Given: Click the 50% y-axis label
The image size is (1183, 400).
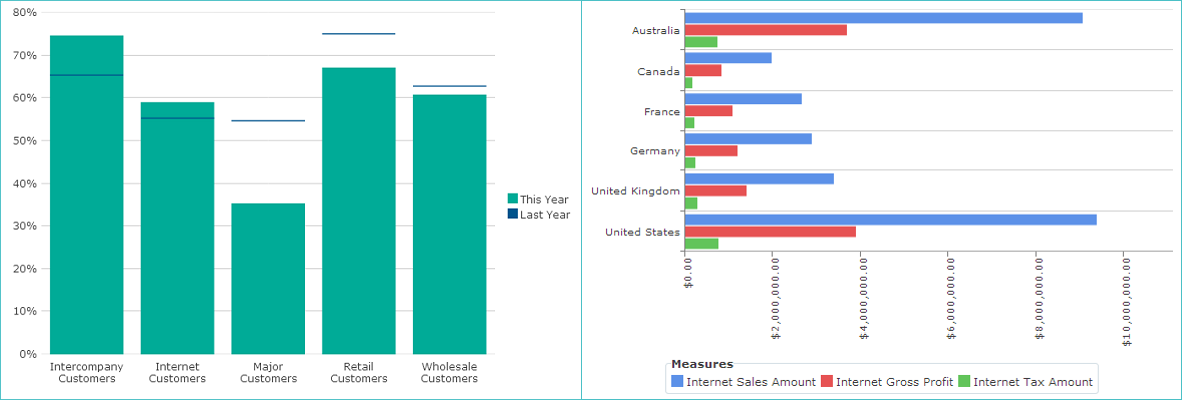Looking at the screenshot, I should [25, 140].
